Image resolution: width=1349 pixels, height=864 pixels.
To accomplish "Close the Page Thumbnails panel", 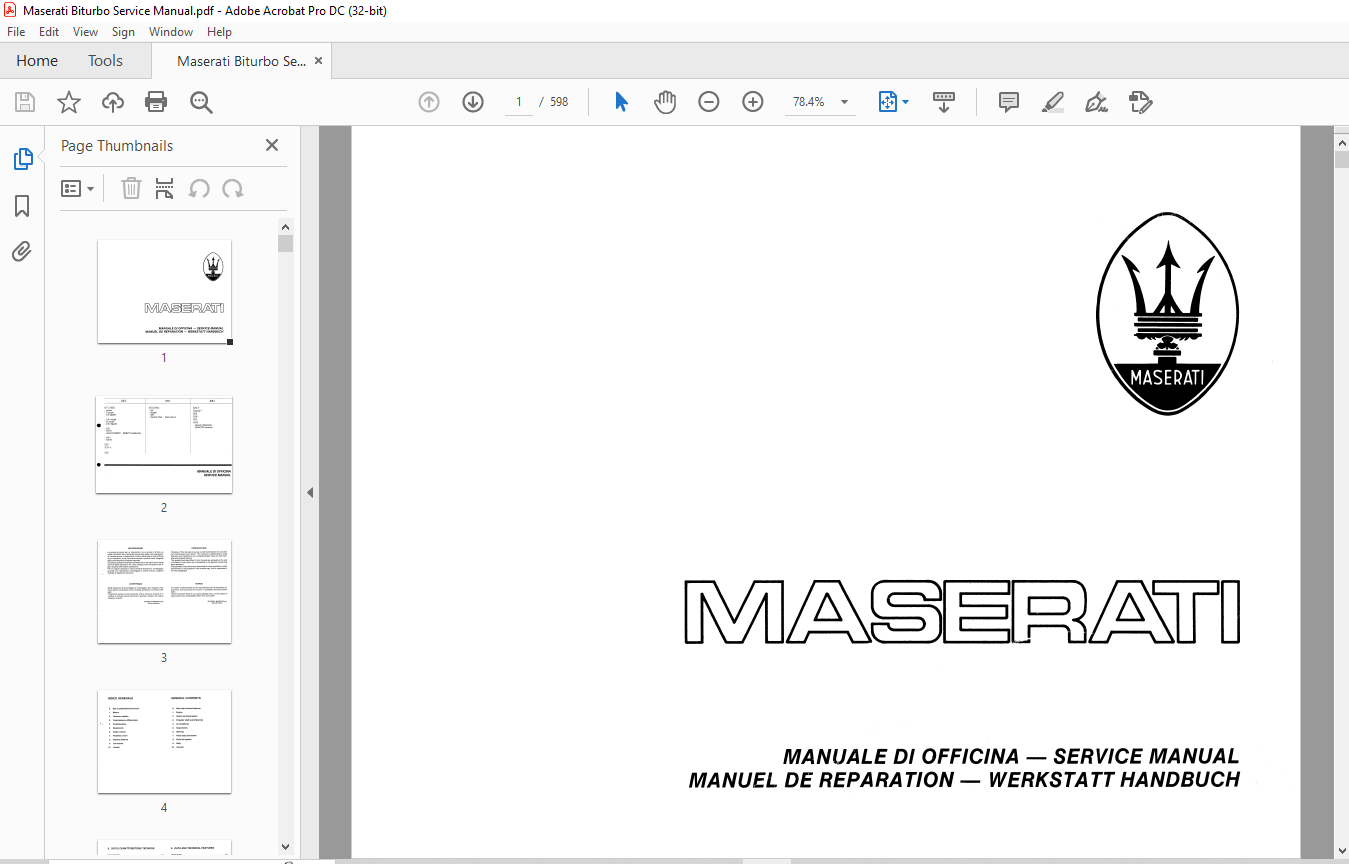I will (x=272, y=145).
